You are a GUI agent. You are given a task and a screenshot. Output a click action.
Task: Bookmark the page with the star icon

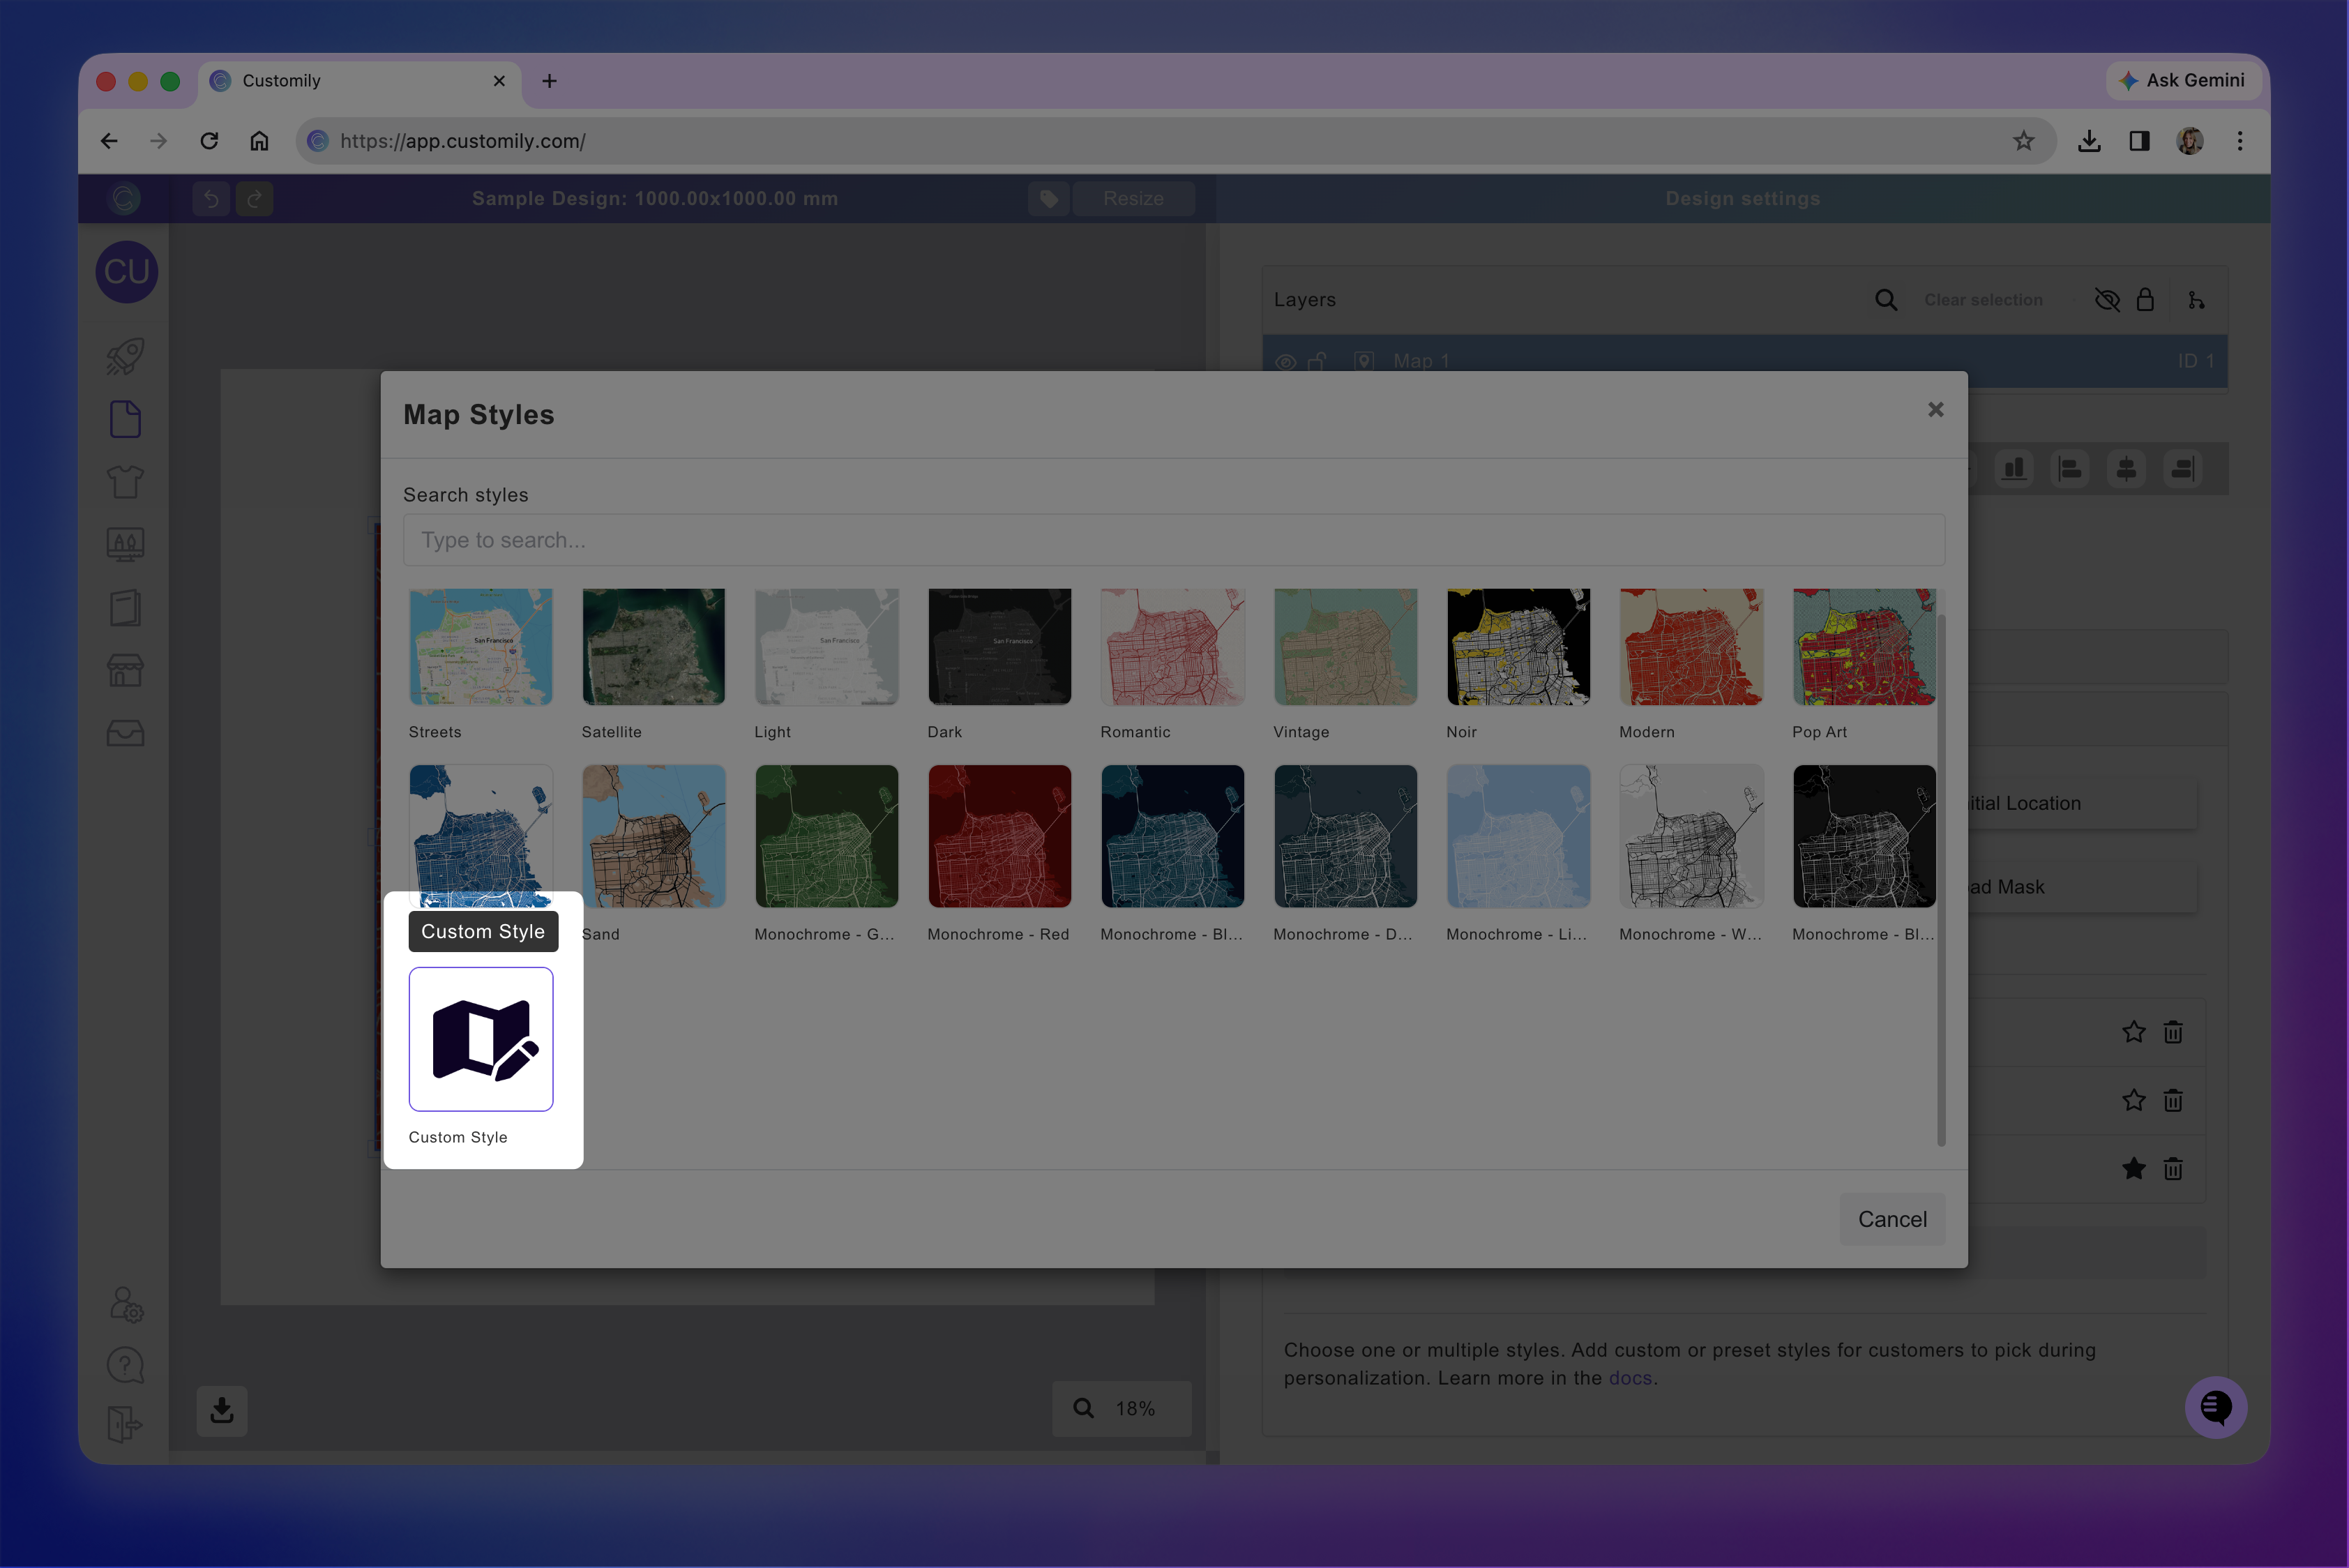pyautogui.click(x=2024, y=141)
